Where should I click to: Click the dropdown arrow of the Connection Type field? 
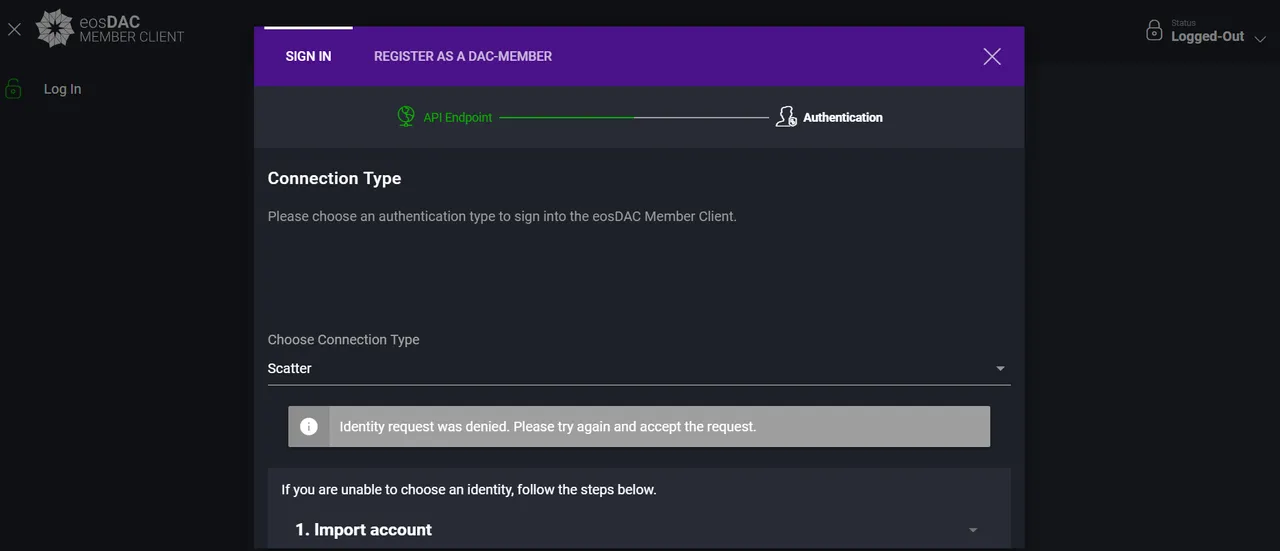(1000, 369)
